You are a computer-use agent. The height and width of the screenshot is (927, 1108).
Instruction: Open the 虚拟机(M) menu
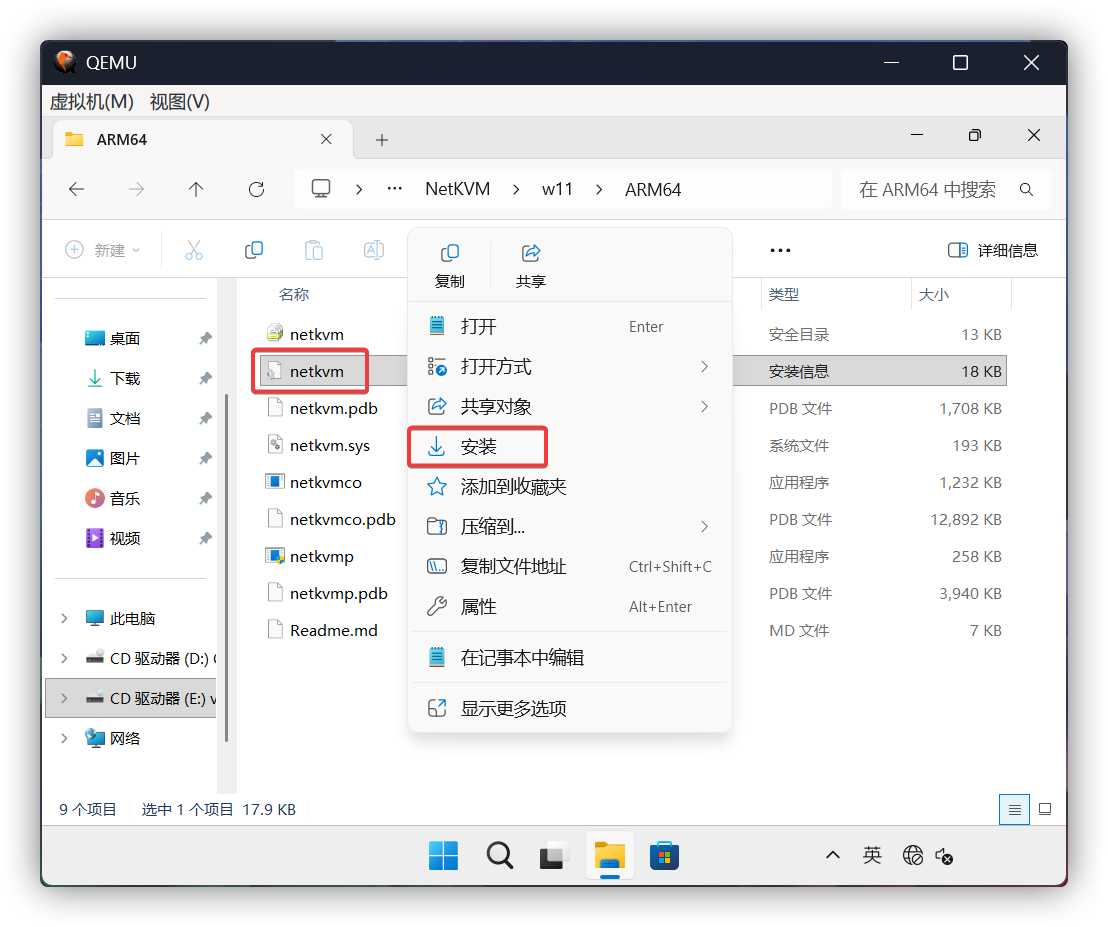(x=91, y=101)
